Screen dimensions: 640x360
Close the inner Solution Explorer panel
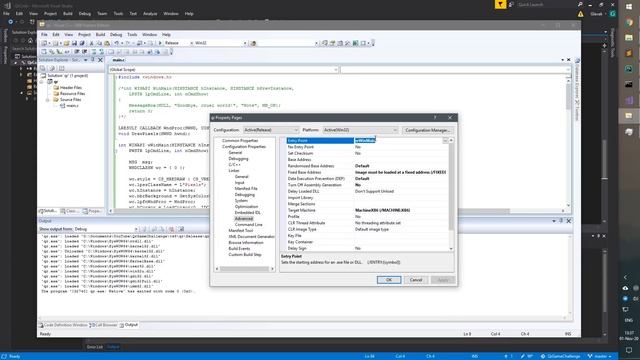coord(100,60)
